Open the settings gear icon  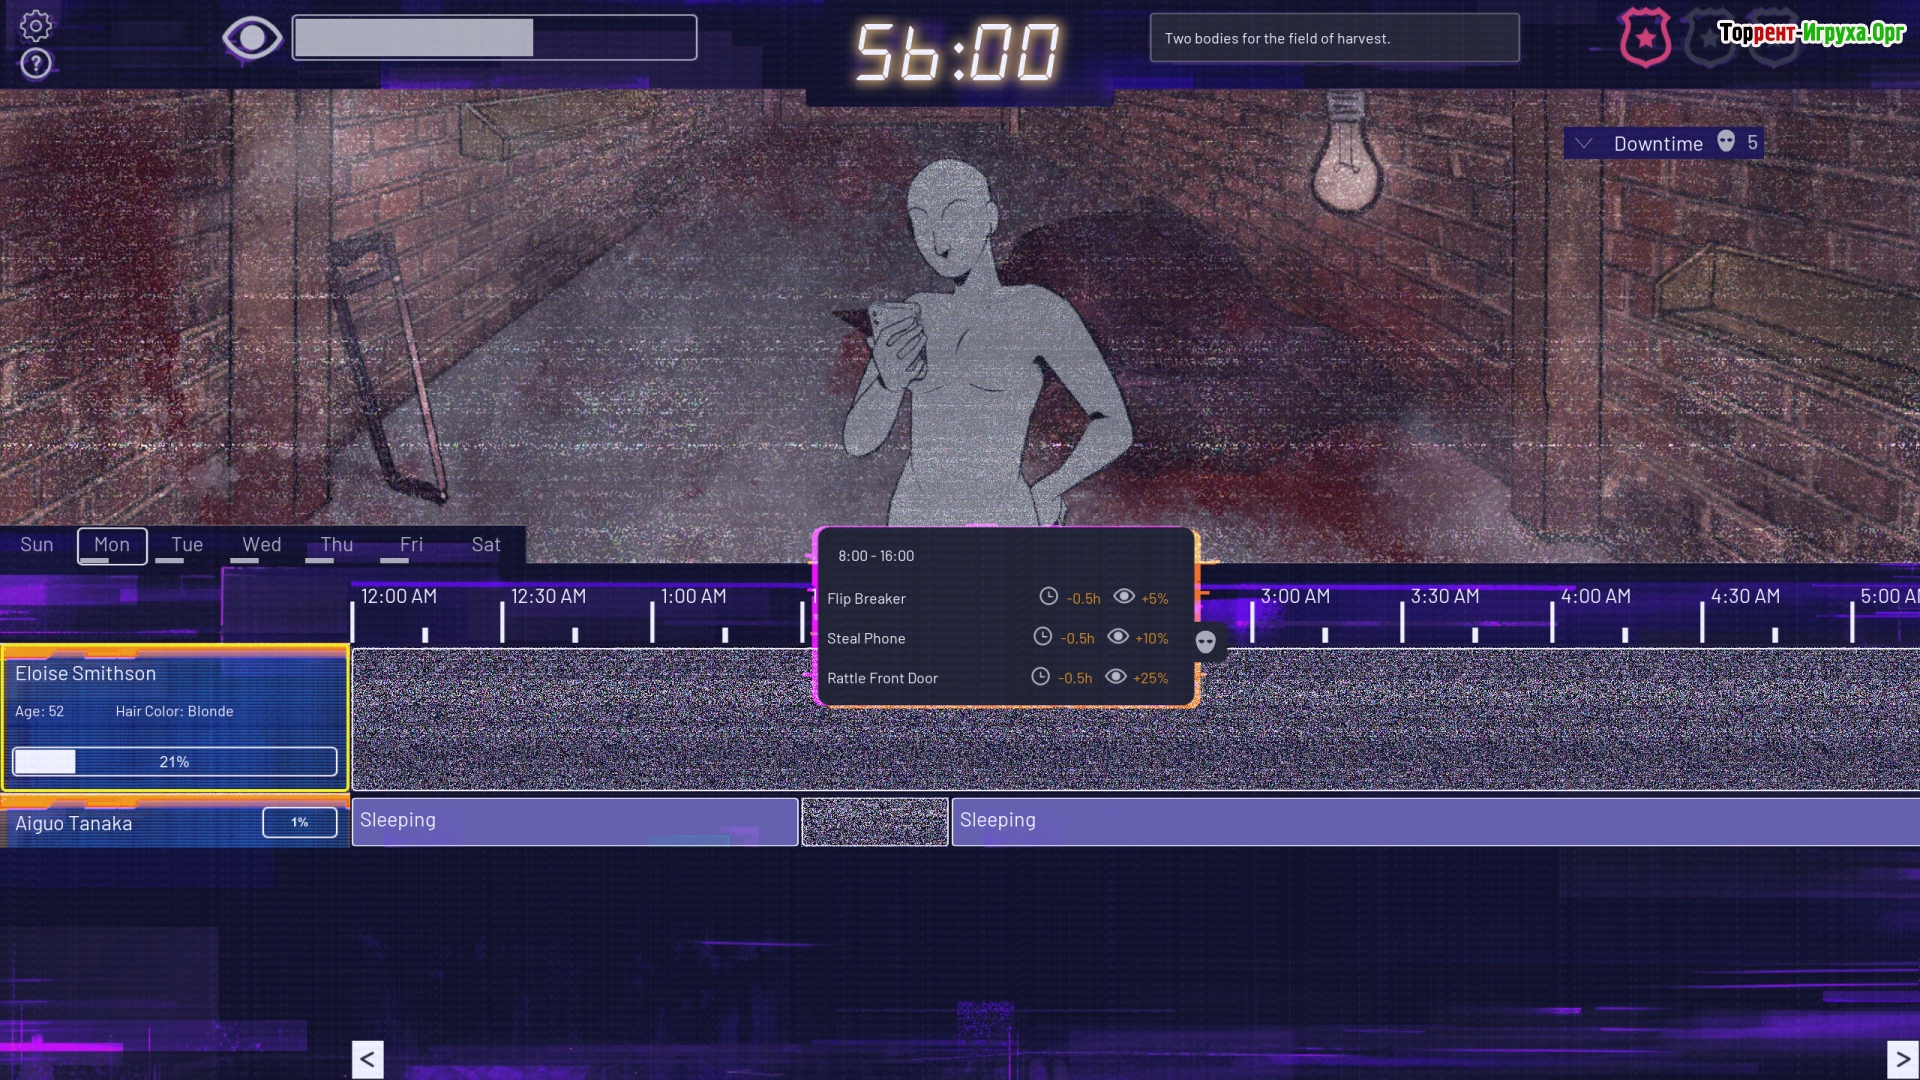[x=36, y=26]
